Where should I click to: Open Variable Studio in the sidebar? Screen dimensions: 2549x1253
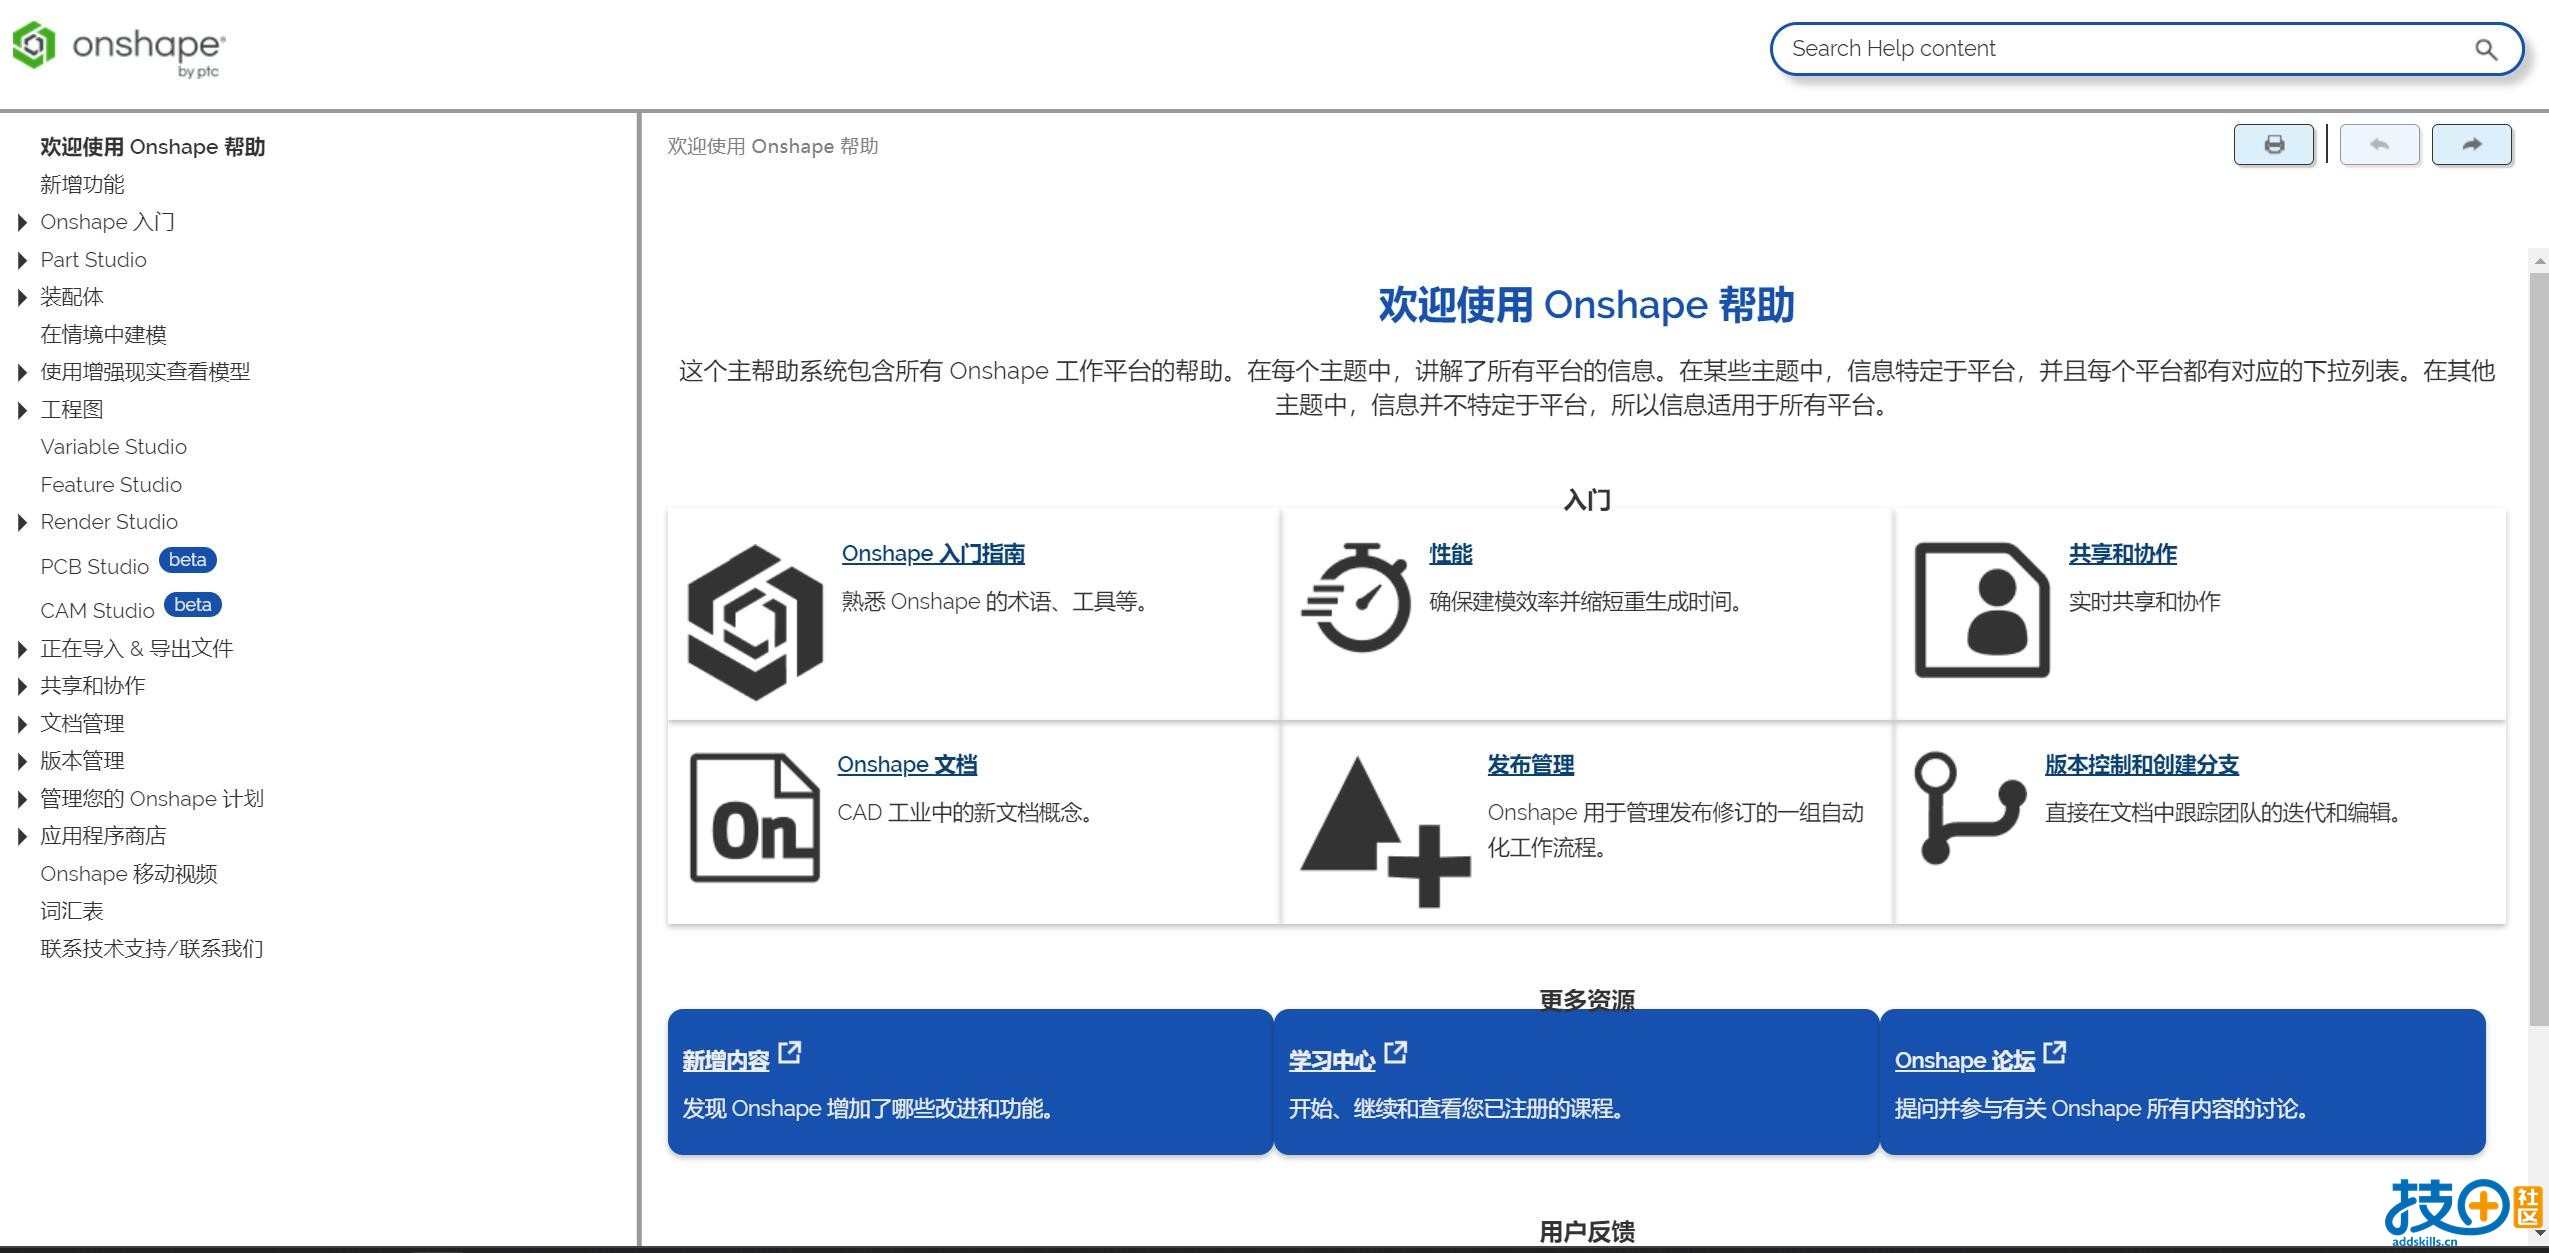[113, 447]
